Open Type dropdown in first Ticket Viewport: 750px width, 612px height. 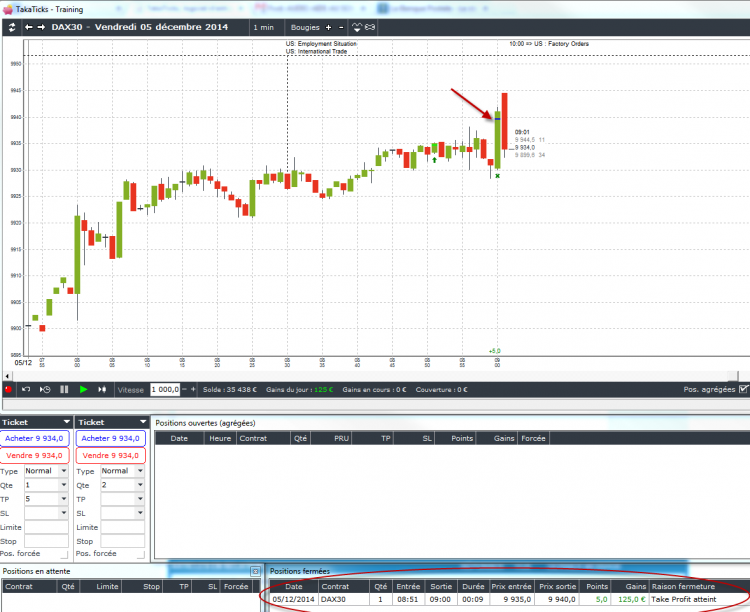click(x=64, y=471)
